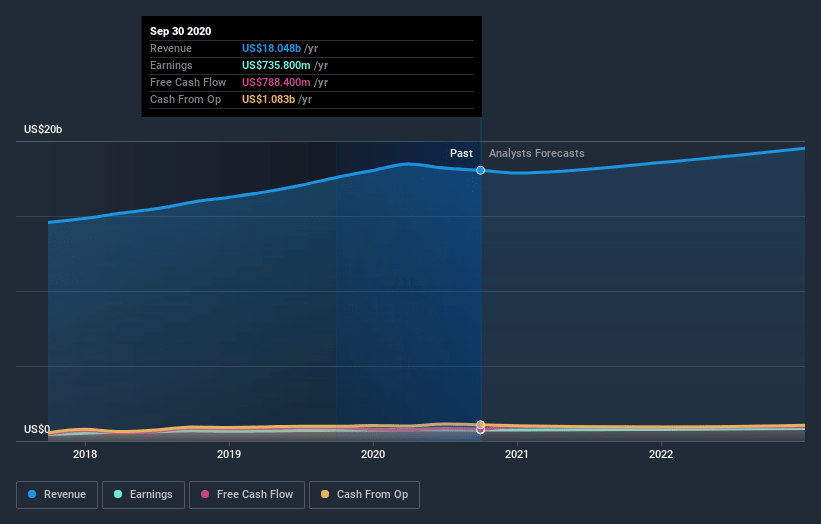Click the US$735.800m earnings value
821x524 pixels.
[x=276, y=65]
